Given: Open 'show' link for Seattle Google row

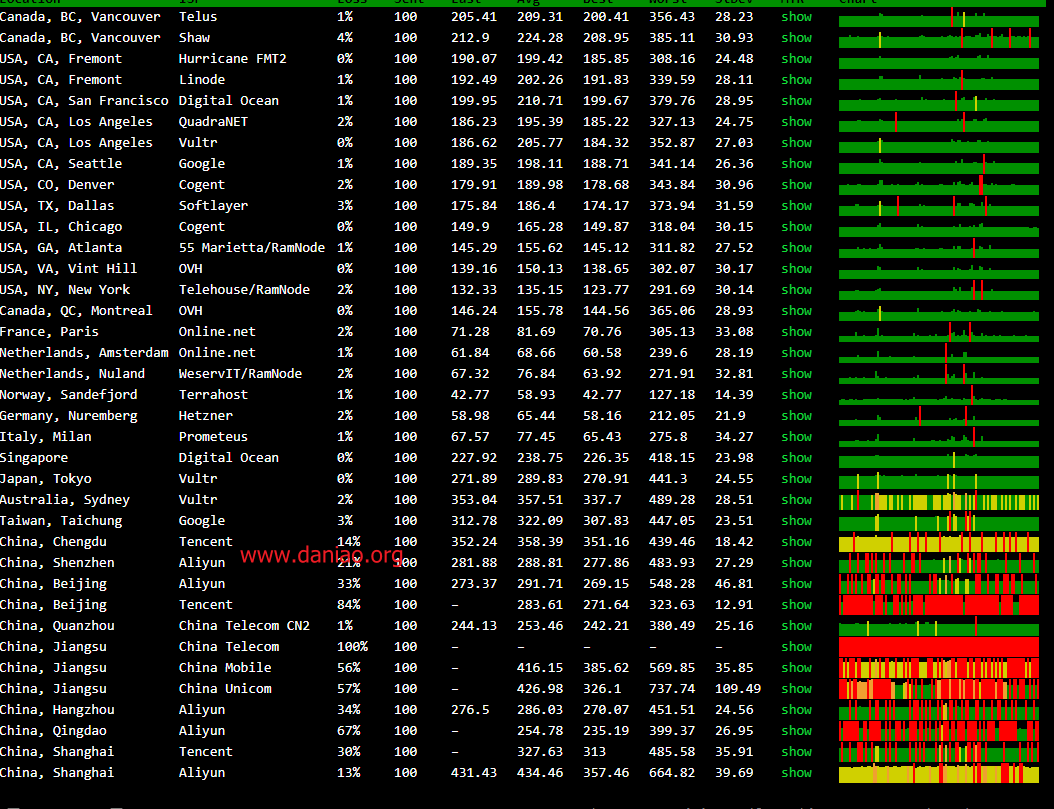Looking at the screenshot, I should (797, 163).
